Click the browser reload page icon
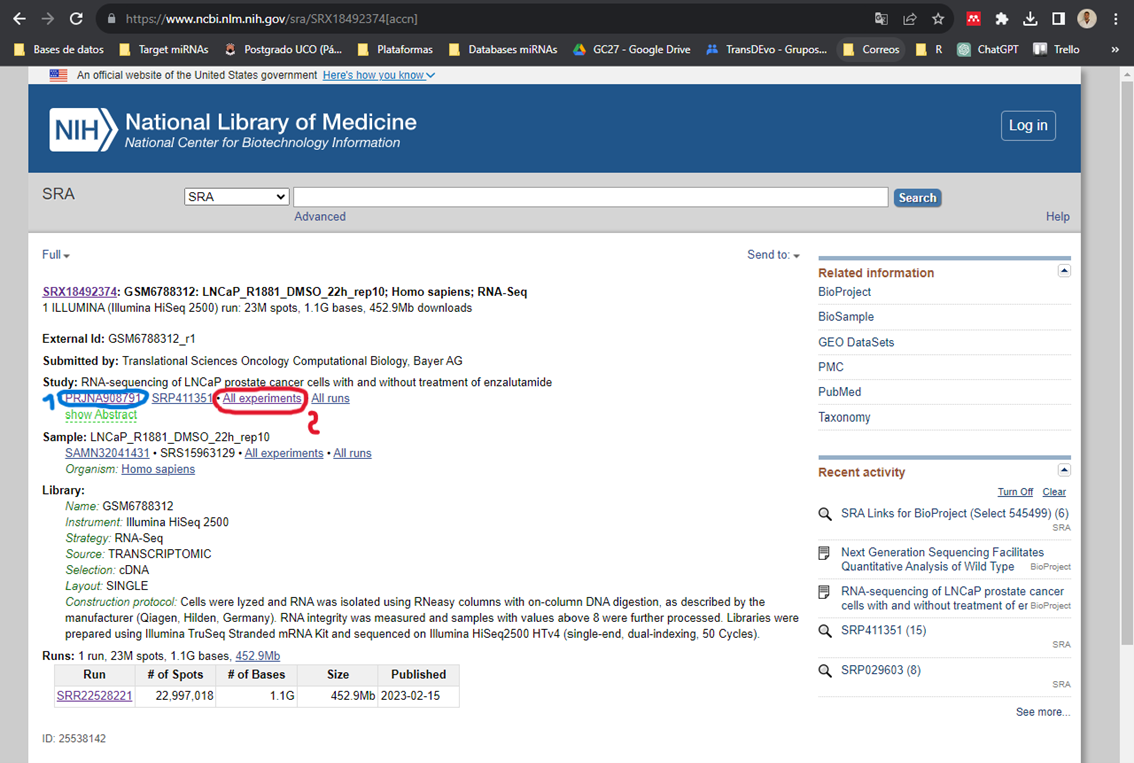Viewport: 1134px width, 763px height. 77,19
